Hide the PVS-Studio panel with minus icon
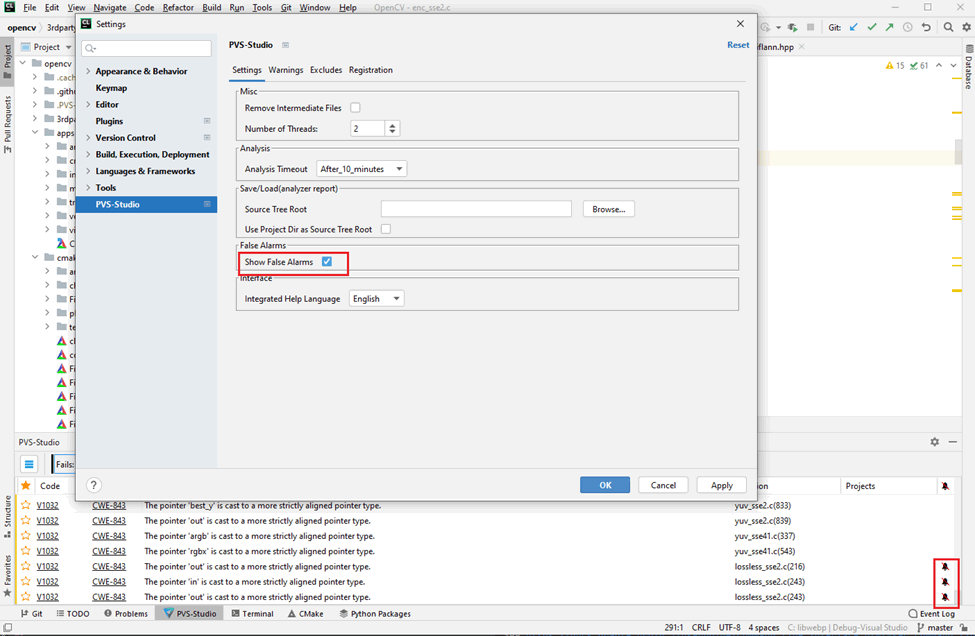Viewport: 975px width, 636px height. tap(953, 441)
